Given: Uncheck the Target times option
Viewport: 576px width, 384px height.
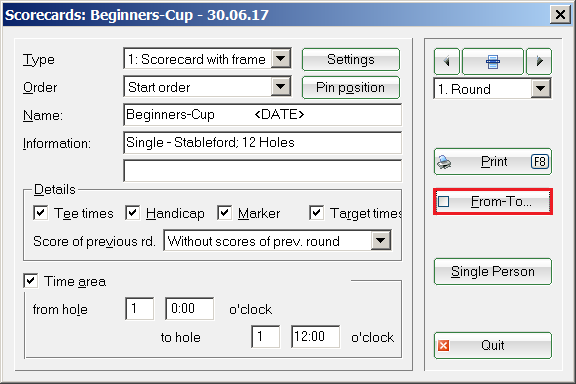Looking at the screenshot, I should pyautogui.click(x=317, y=213).
